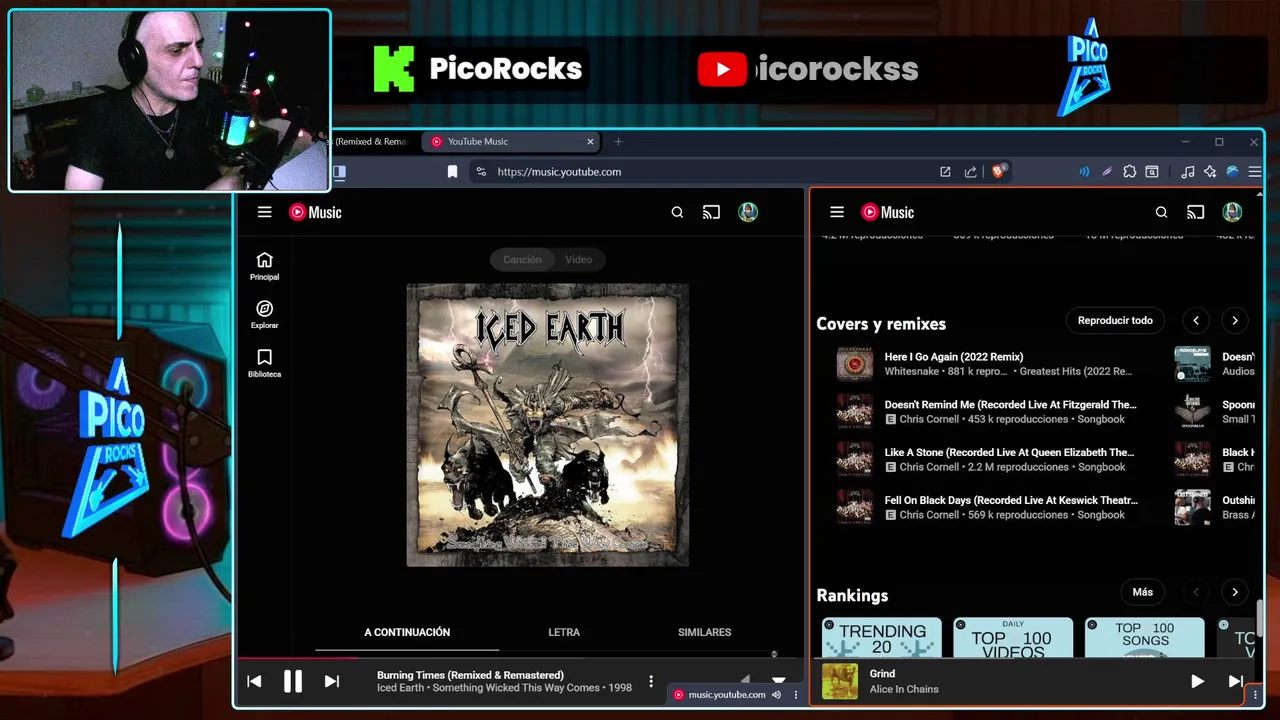The width and height of the screenshot is (1280, 720).
Task: Switch to the Remixed & Remastered browser tab
Action: (370, 142)
